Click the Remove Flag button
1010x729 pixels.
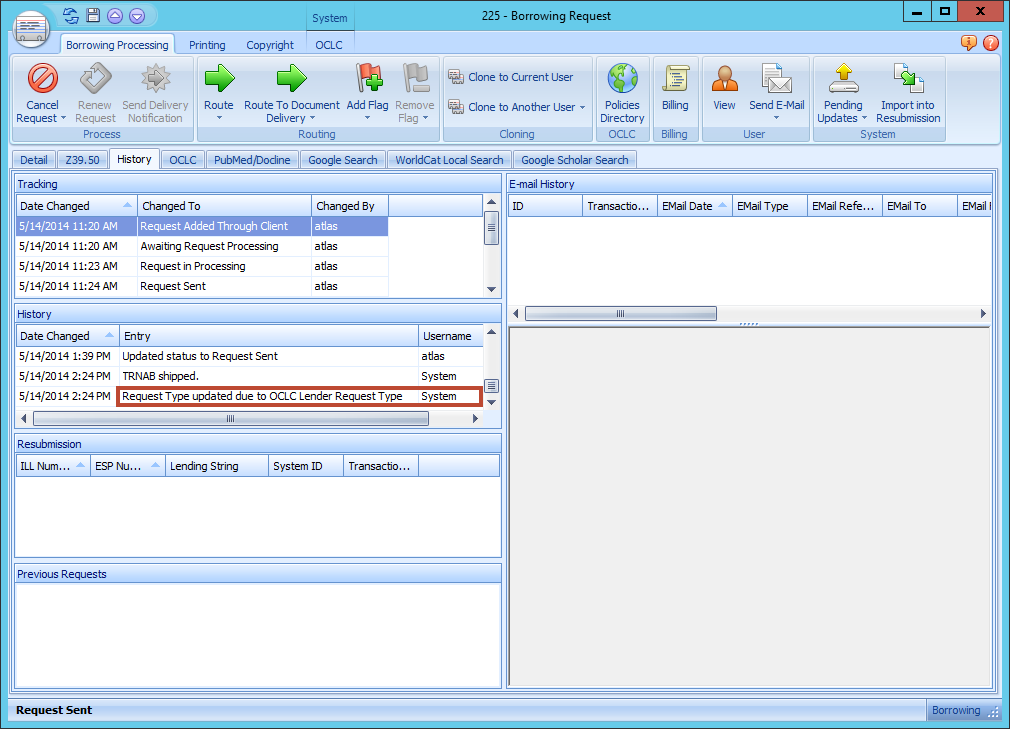(x=414, y=92)
